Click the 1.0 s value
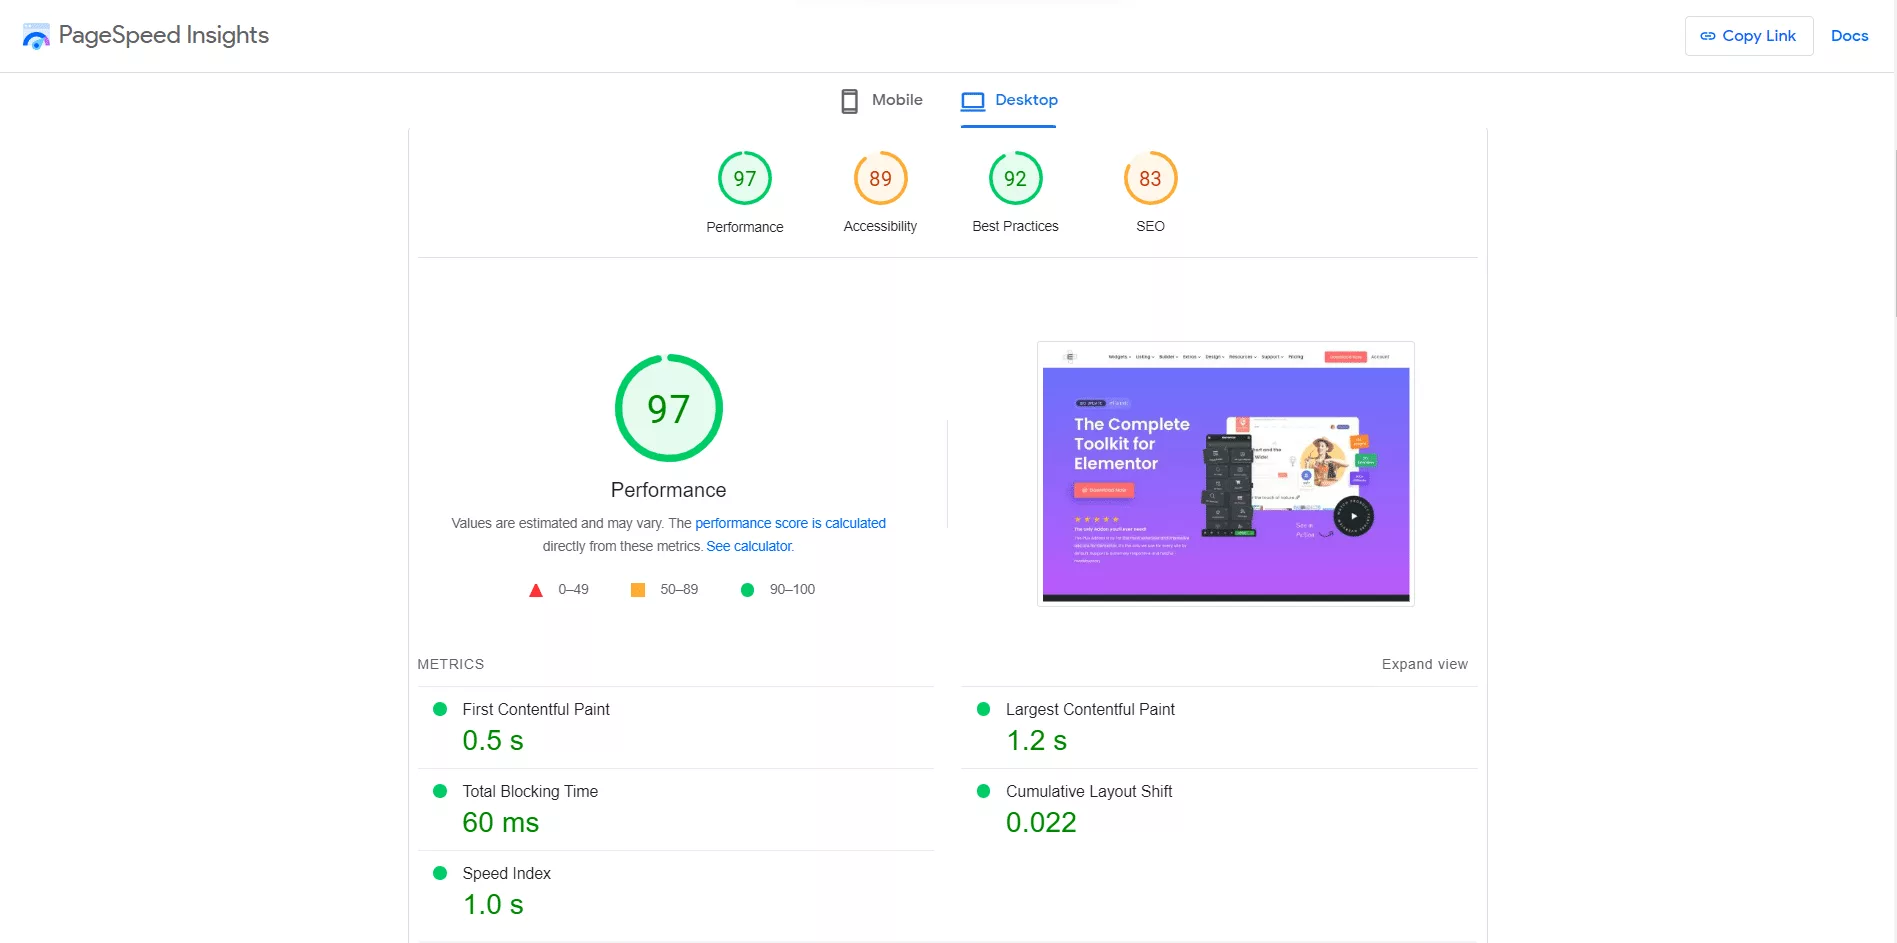Screen dimensions: 1897x943 point(493,905)
